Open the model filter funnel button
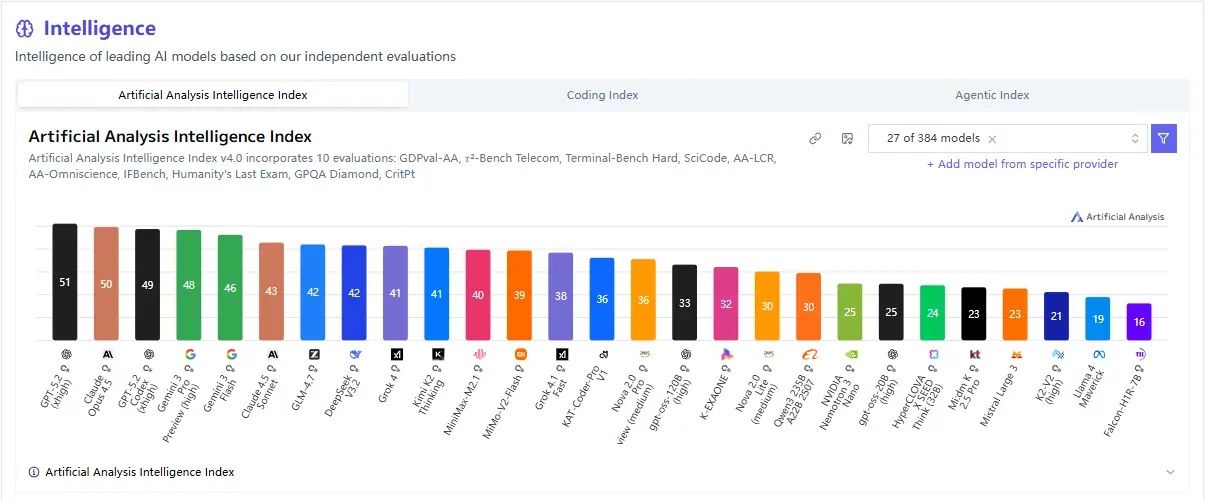The image size is (1205, 501). 1163,139
